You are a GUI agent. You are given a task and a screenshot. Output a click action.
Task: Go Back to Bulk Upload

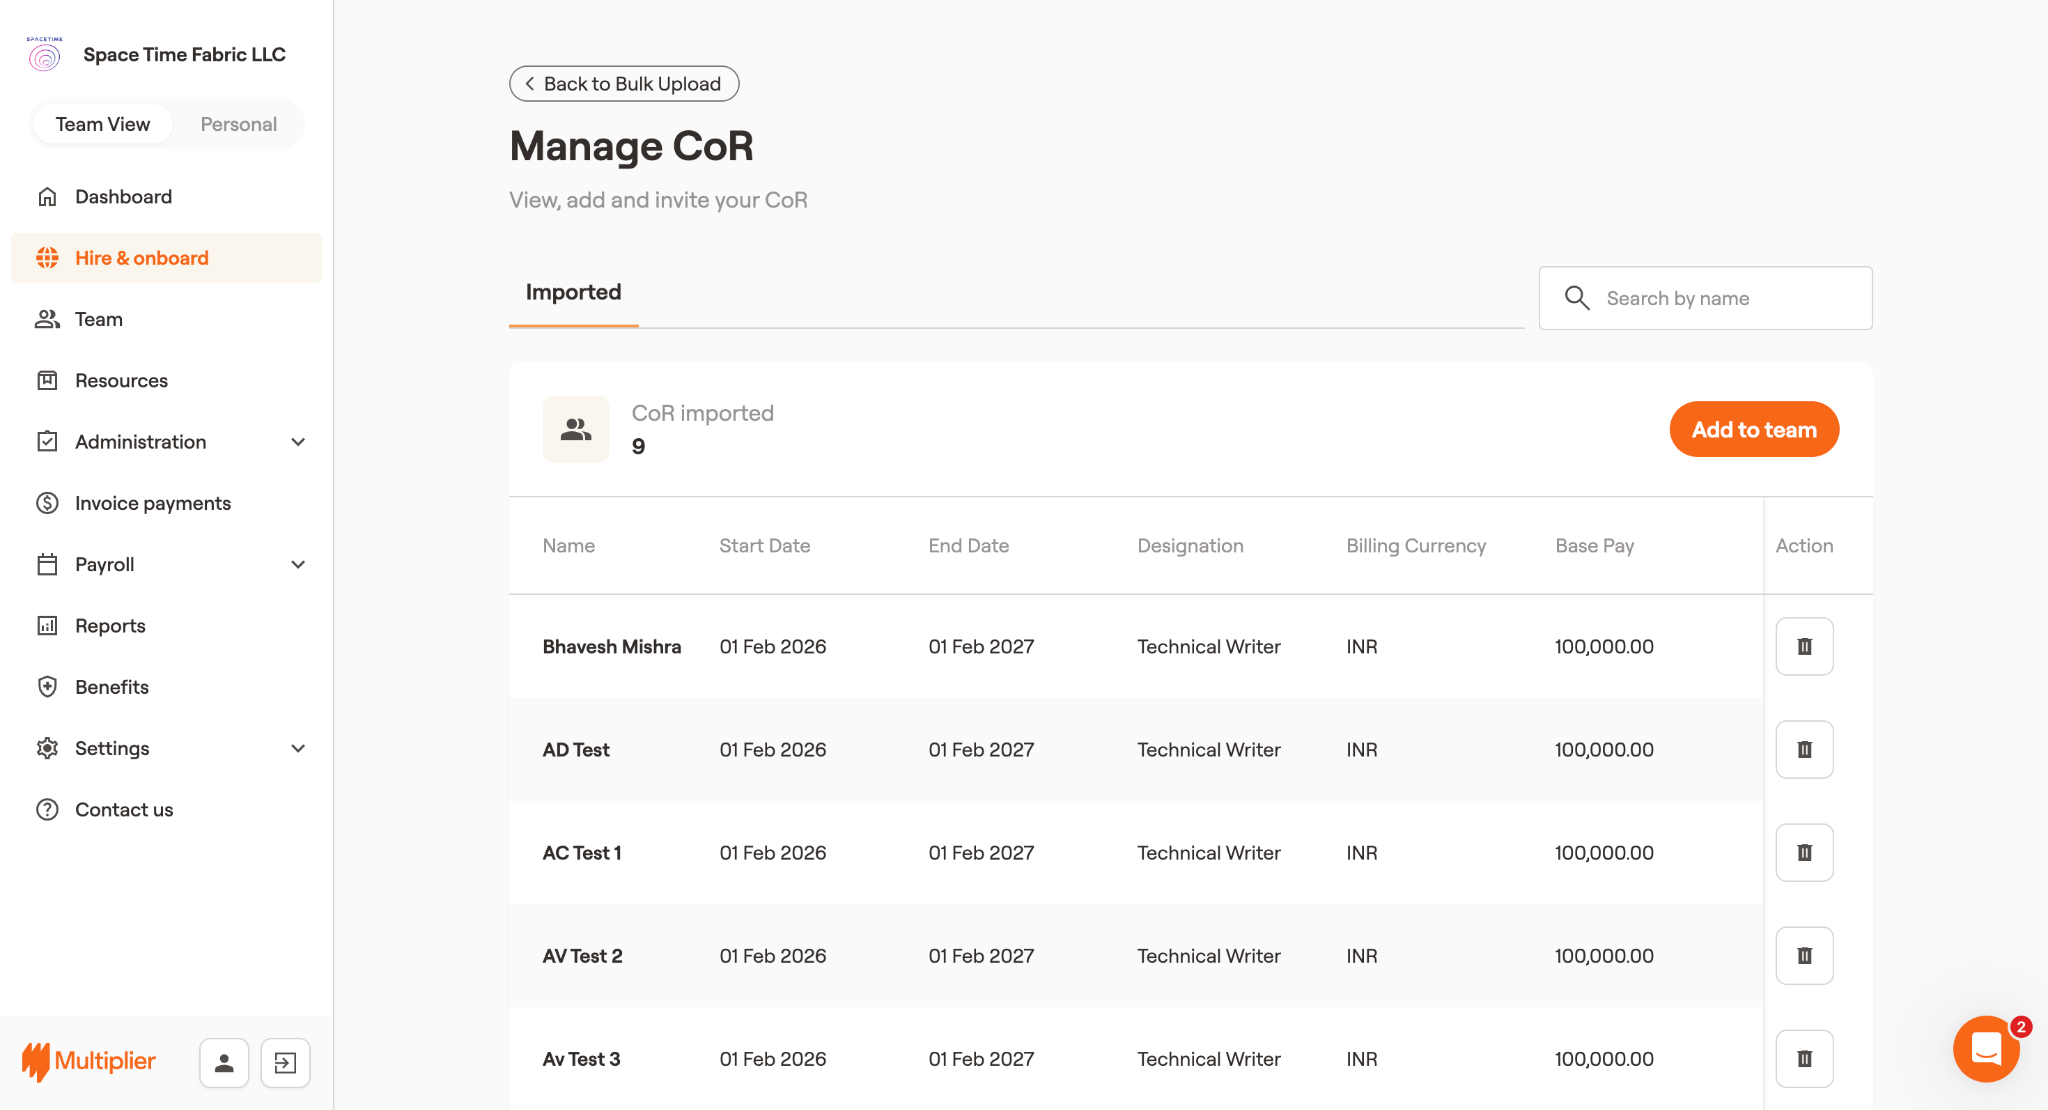pyautogui.click(x=624, y=84)
